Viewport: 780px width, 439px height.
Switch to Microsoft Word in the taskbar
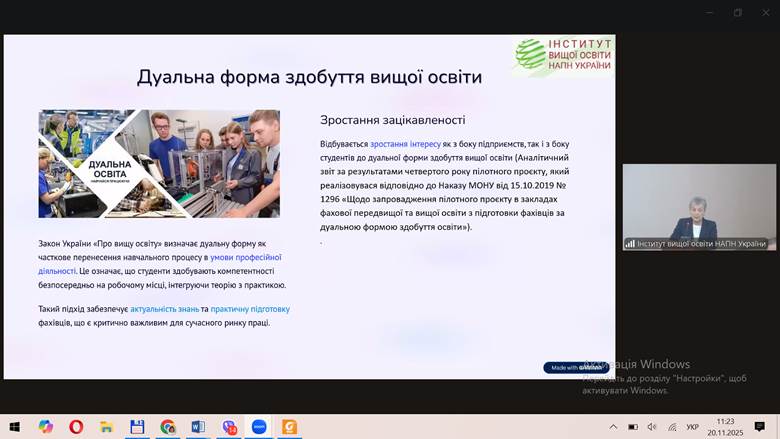[x=198, y=427]
